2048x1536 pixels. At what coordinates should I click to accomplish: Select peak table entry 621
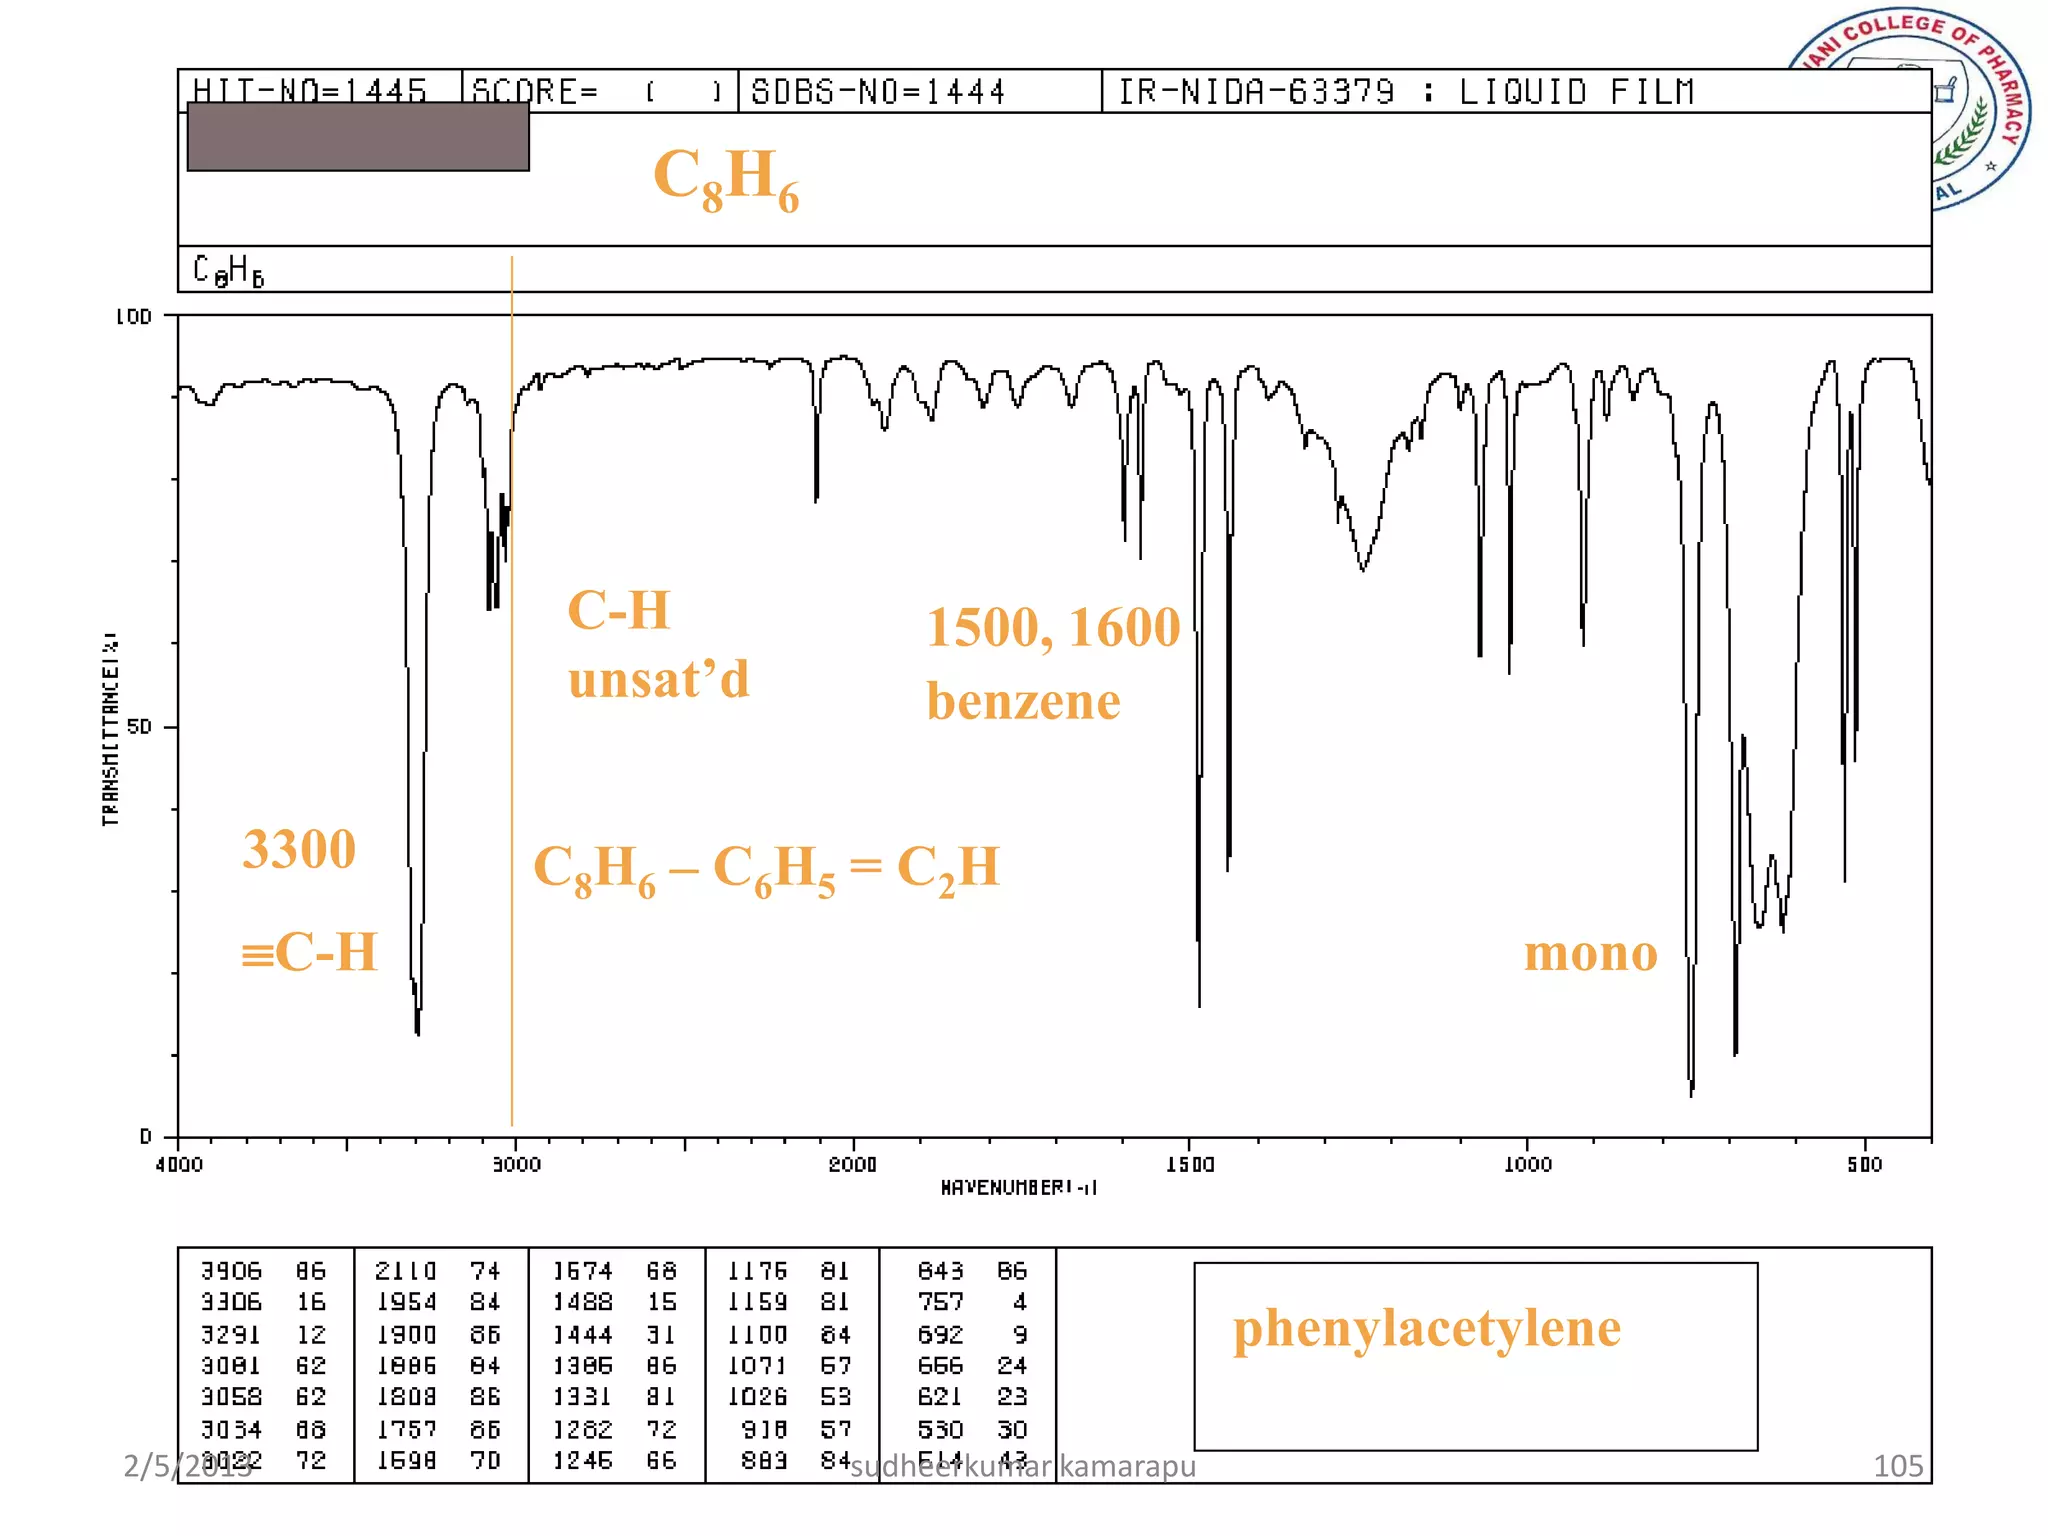pos(941,1397)
